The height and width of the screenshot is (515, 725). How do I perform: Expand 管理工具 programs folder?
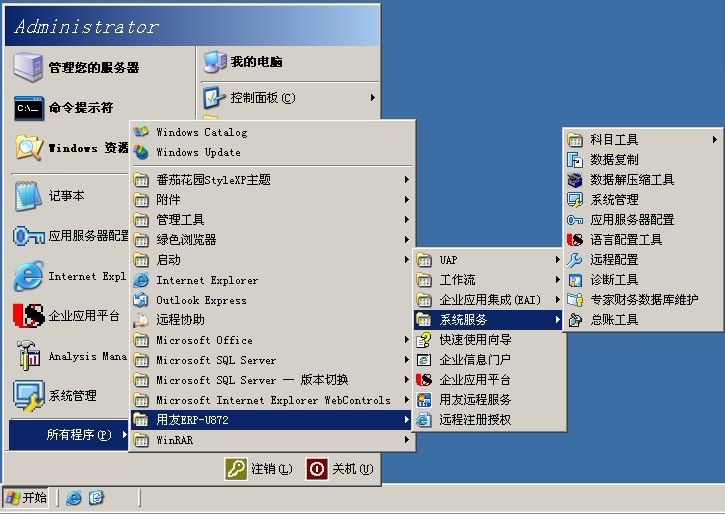pyautogui.click(x=273, y=220)
